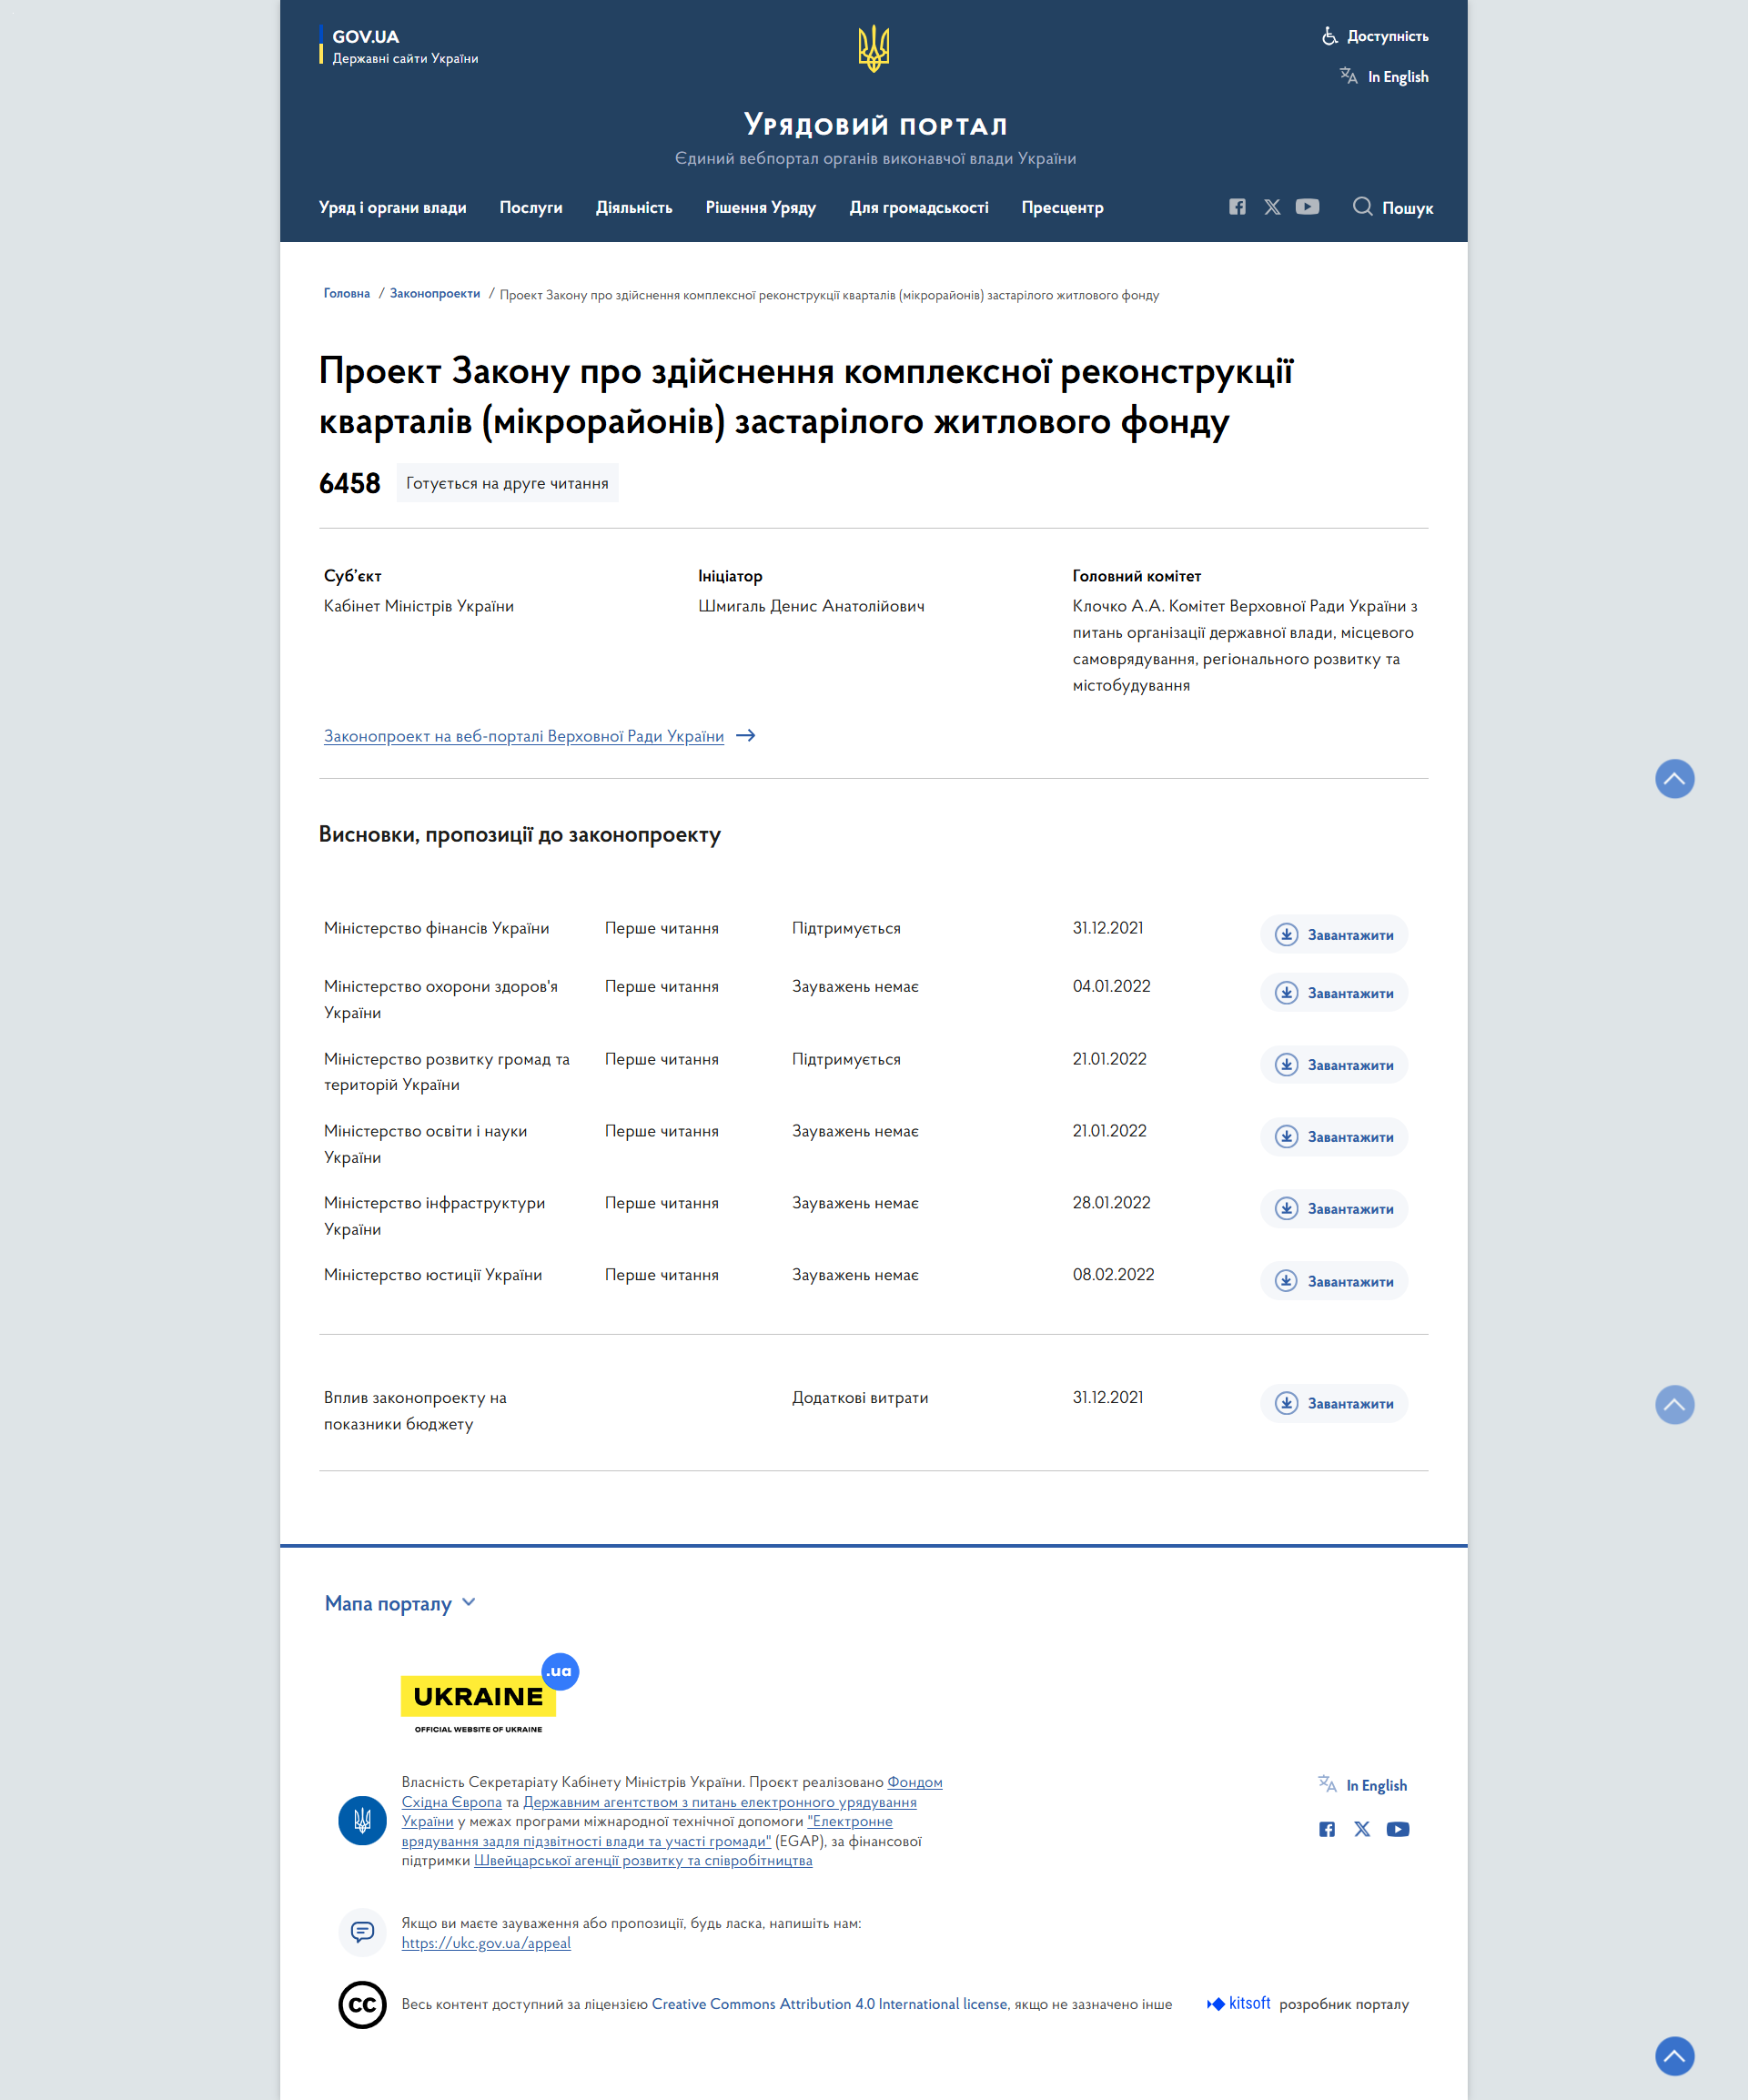The height and width of the screenshot is (2100, 1748).
Task: Download Міністерство інфраструктури conclusion
Action: point(1334,1209)
